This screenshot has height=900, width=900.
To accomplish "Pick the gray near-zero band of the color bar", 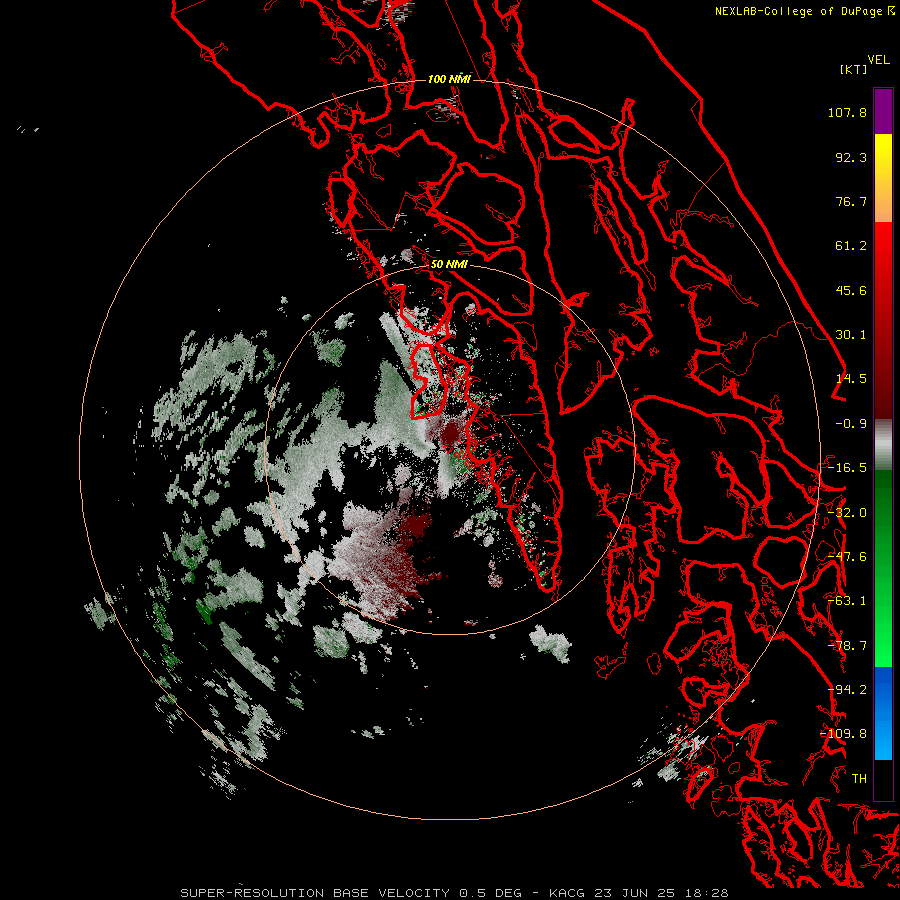I will click(883, 445).
